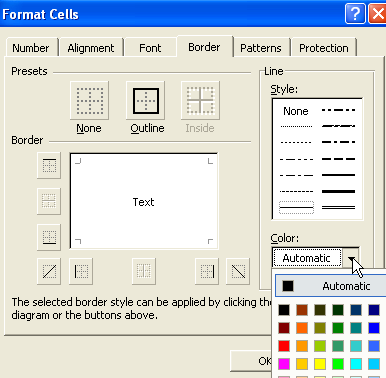Open the Help question mark button

(355, 14)
